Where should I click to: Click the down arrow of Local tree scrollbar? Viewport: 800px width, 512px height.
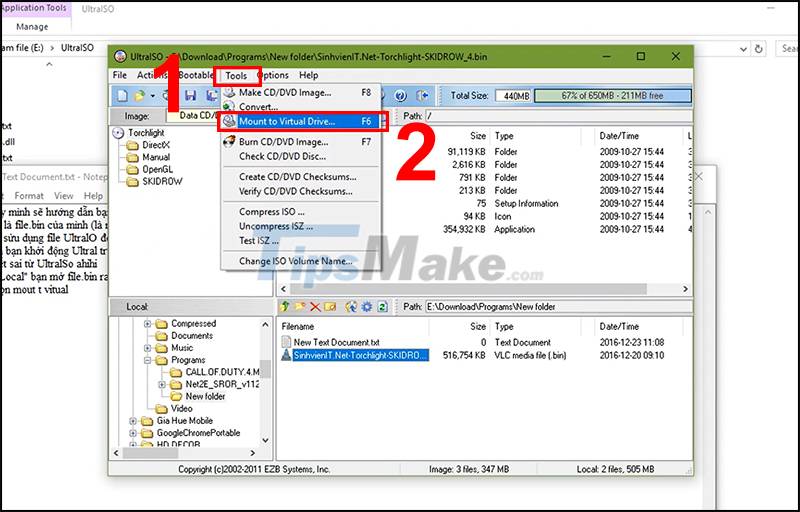tap(265, 440)
